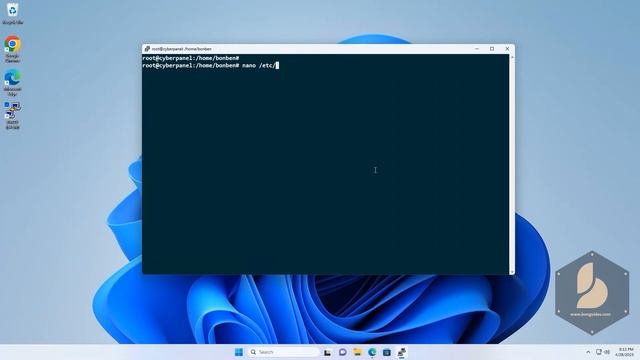Click the nano /etc/ command line

211,65
